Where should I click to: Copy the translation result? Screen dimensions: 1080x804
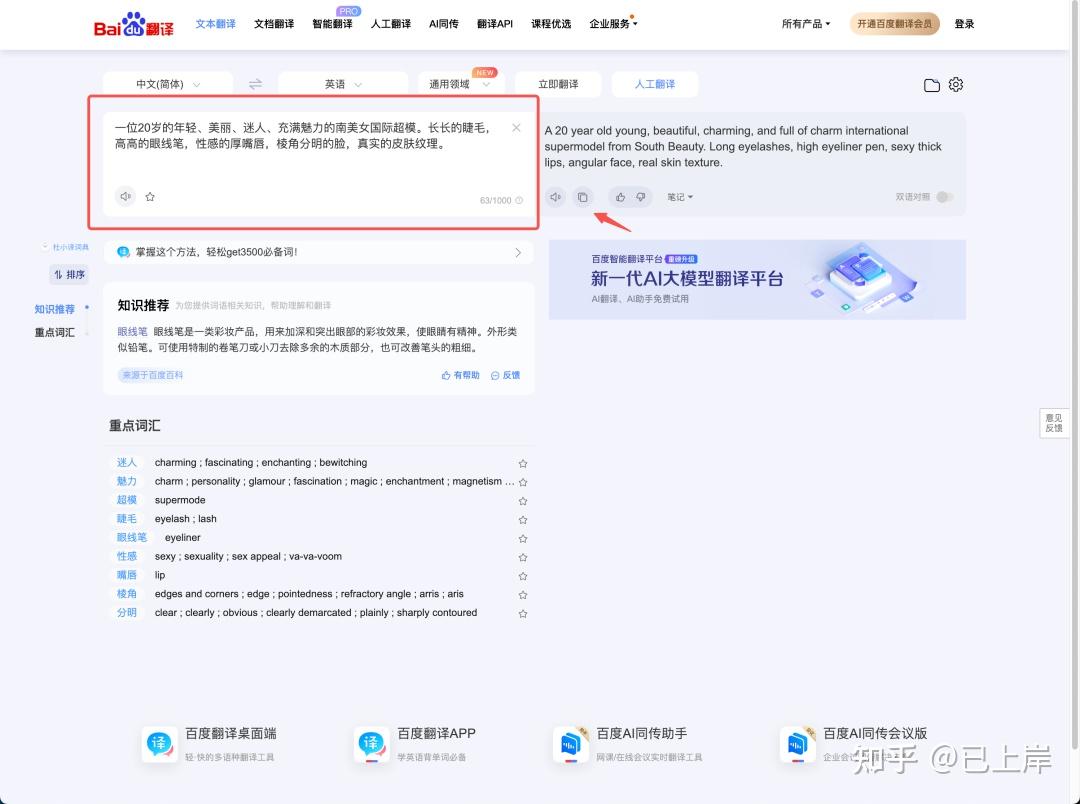[583, 197]
